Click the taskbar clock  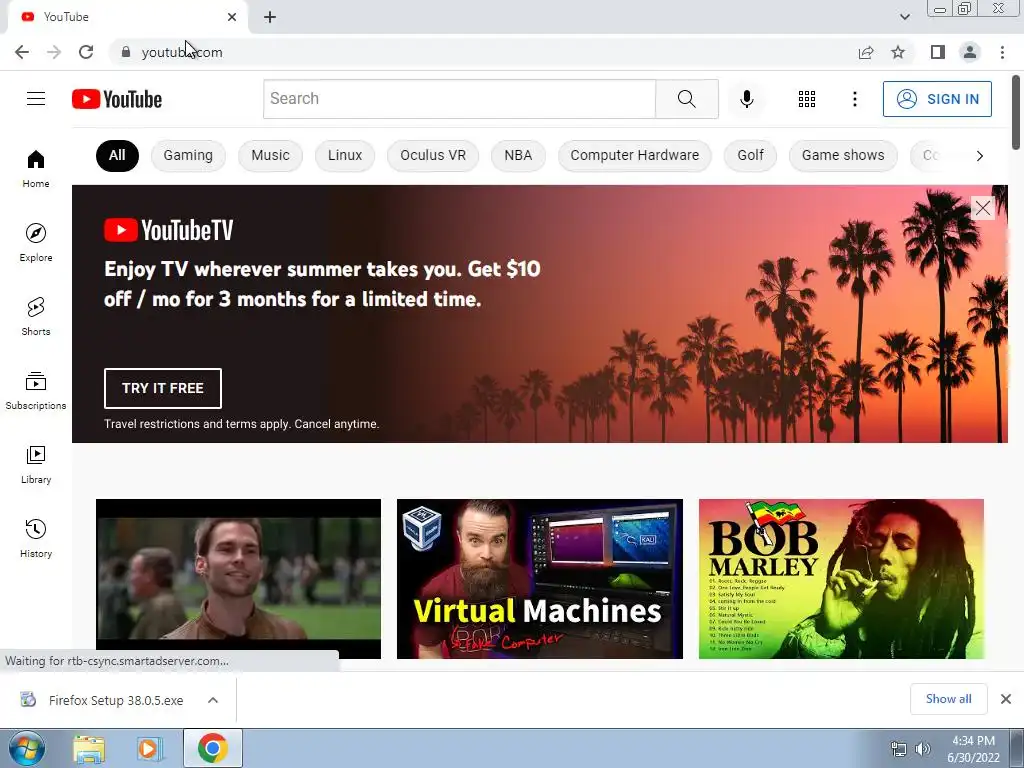[973, 749]
